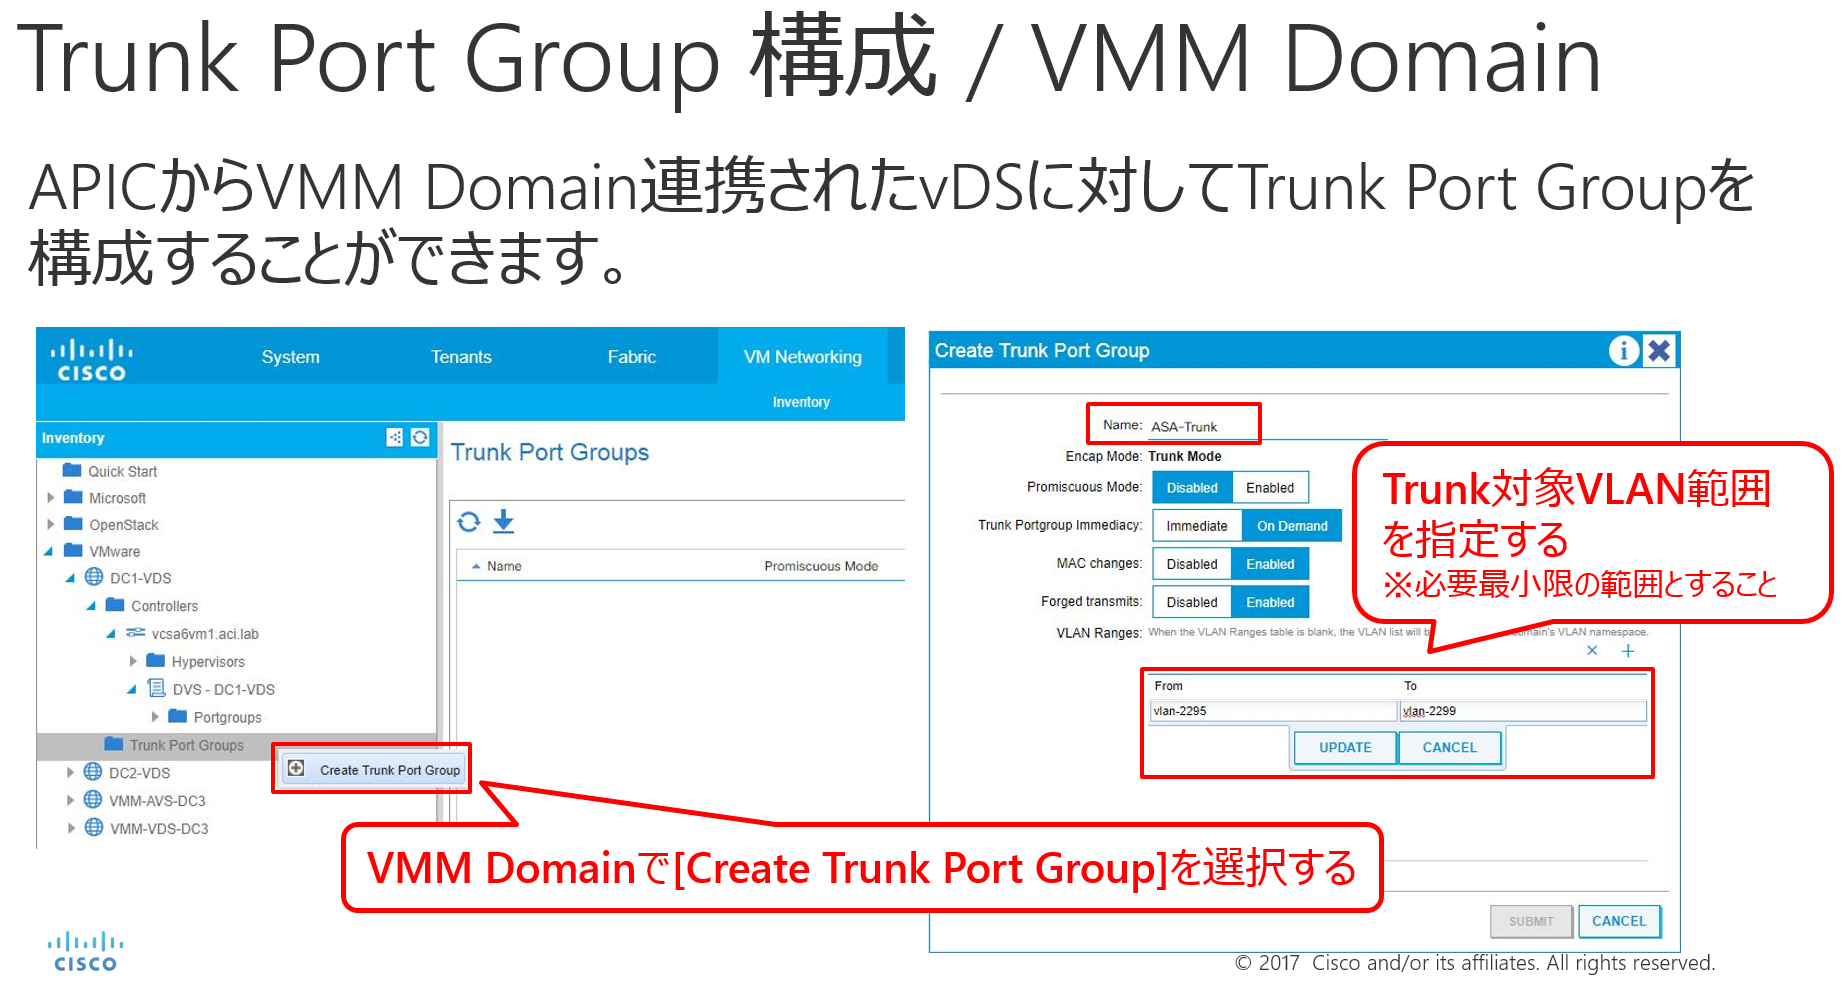Viewport: 1845px width, 991px height.
Task: Click the Controllers folder icon
Action: tap(115, 605)
